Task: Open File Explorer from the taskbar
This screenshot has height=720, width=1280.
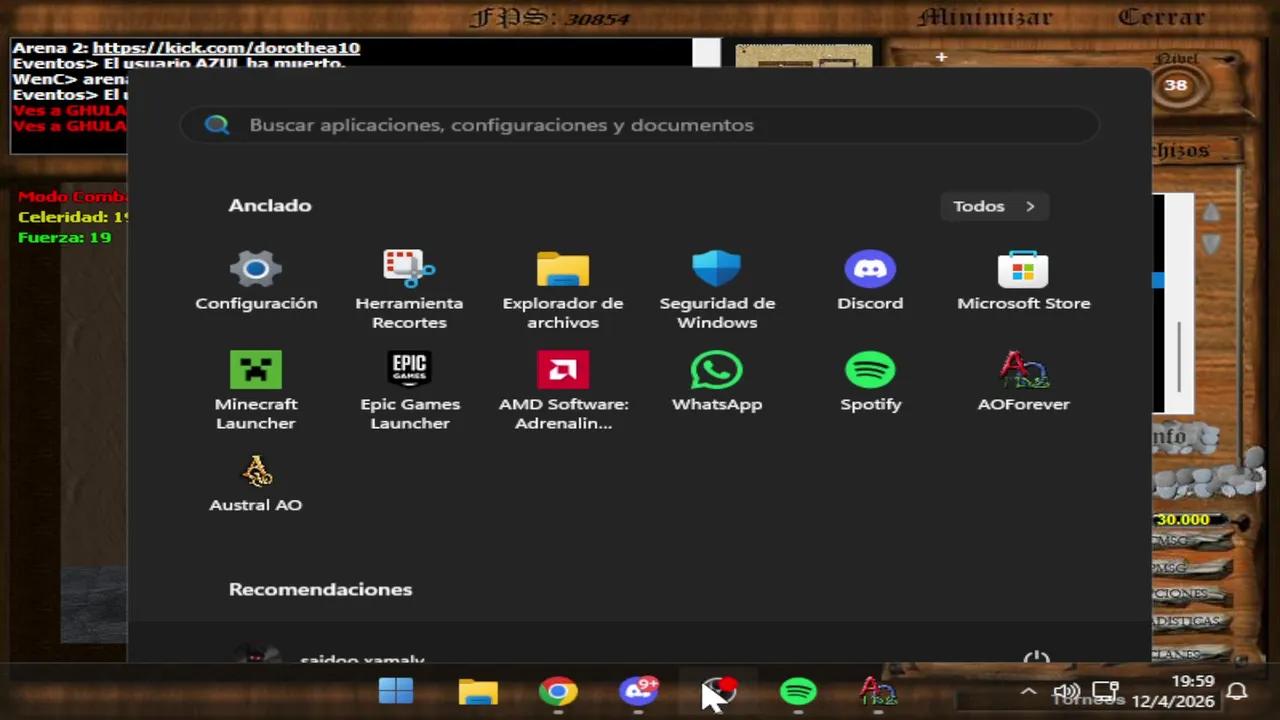Action: (x=478, y=691)
